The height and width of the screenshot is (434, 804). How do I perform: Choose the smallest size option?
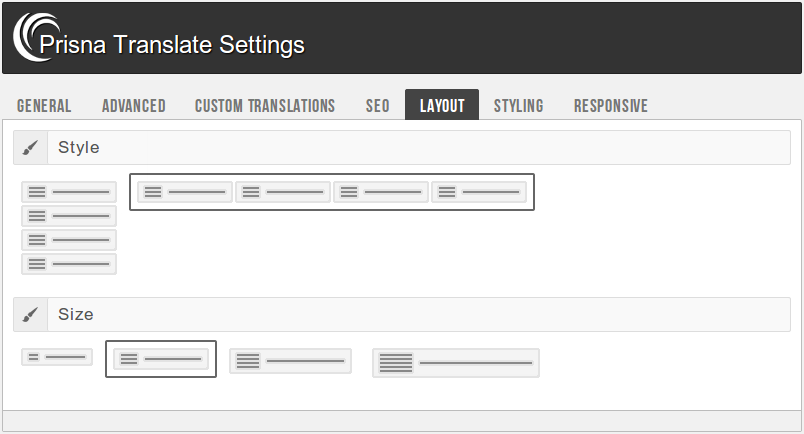coord(57,357)
